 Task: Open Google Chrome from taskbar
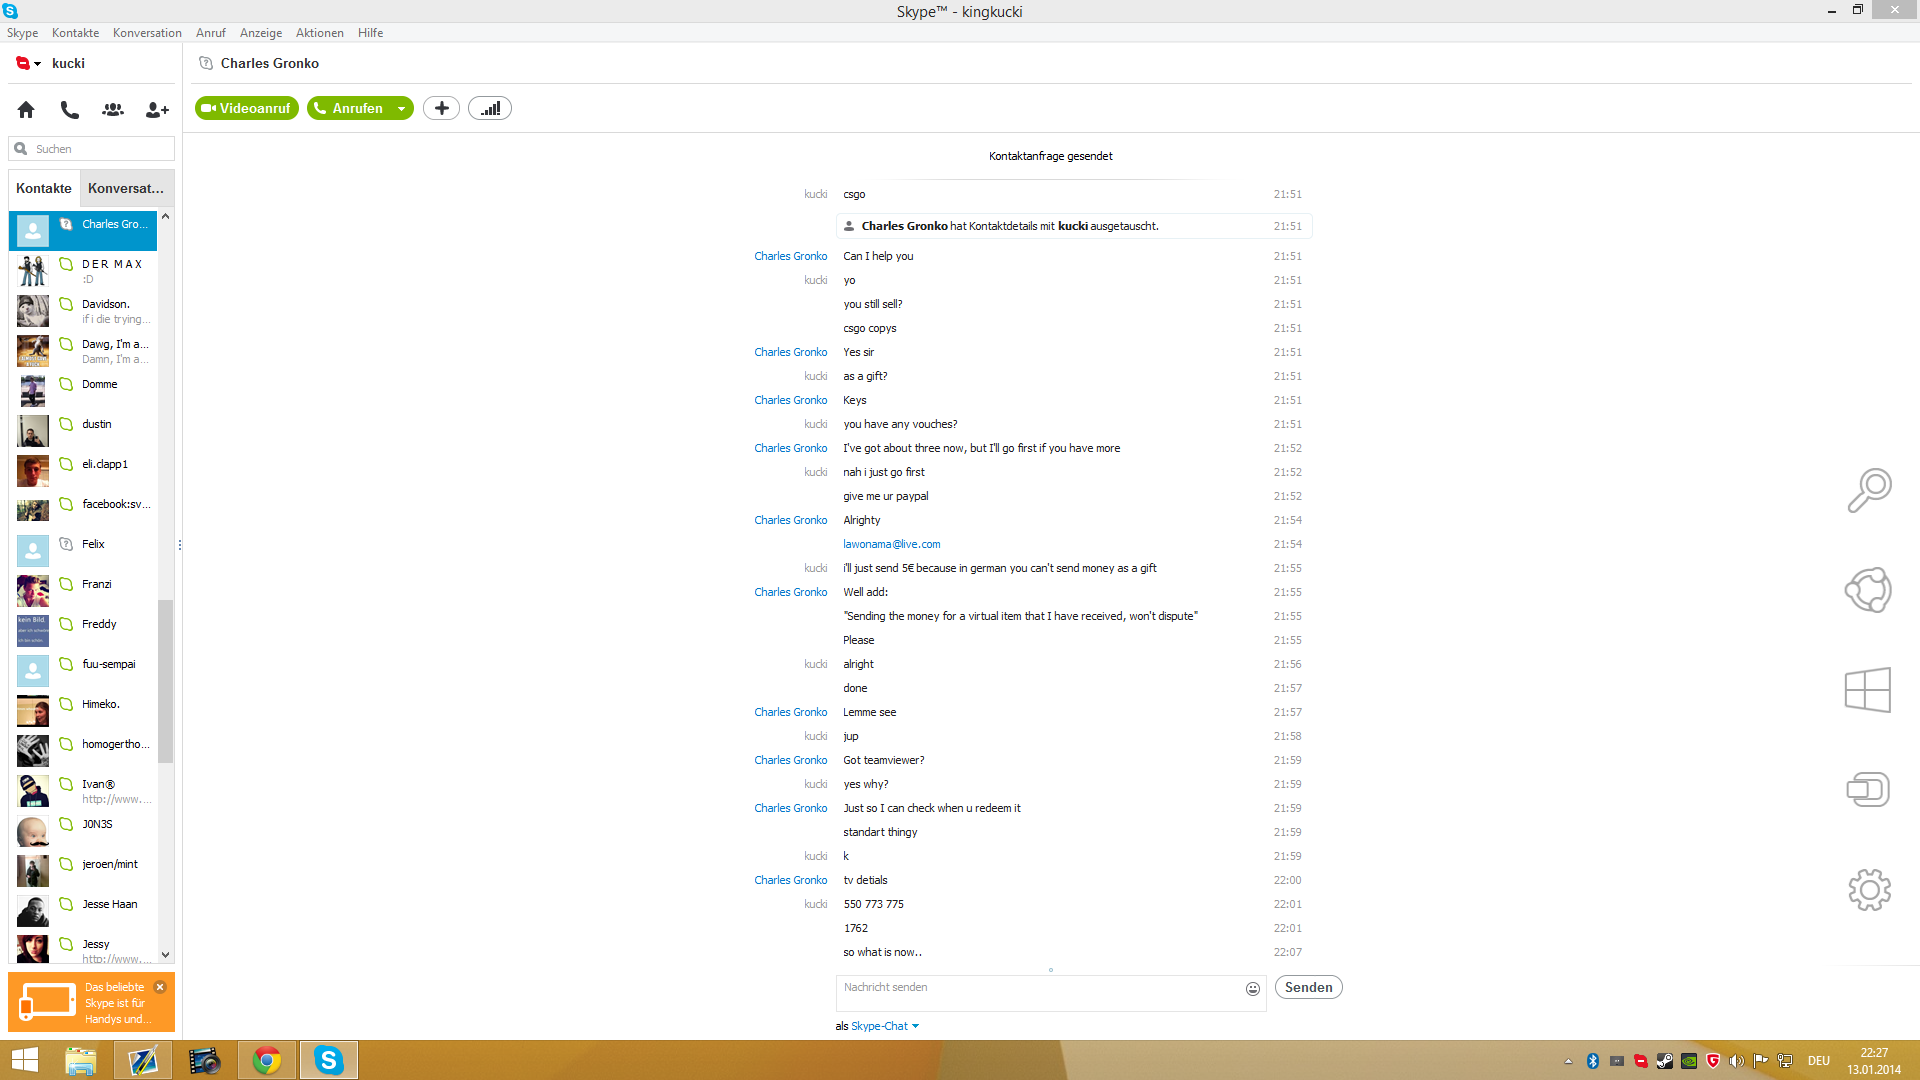[267, 1060]
